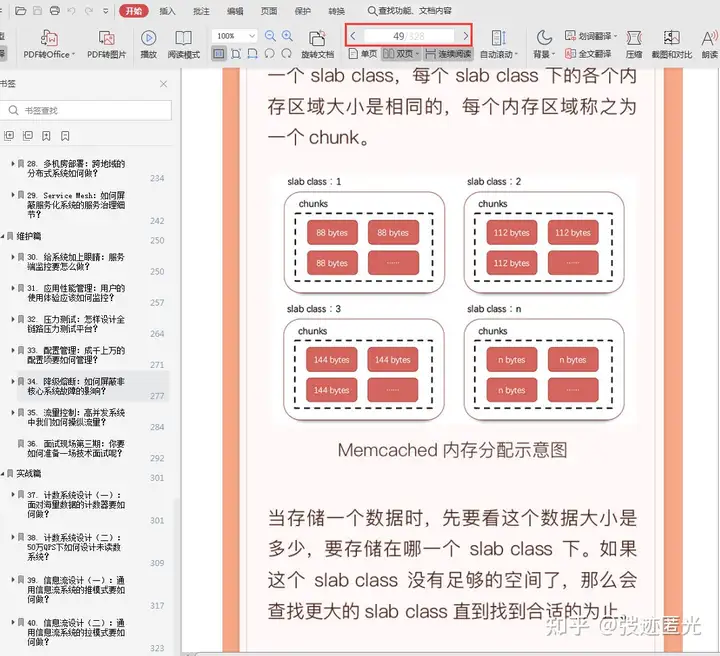
Task: Click the 旋转文档 rotate document button
Action: click(x=317, y=45)
